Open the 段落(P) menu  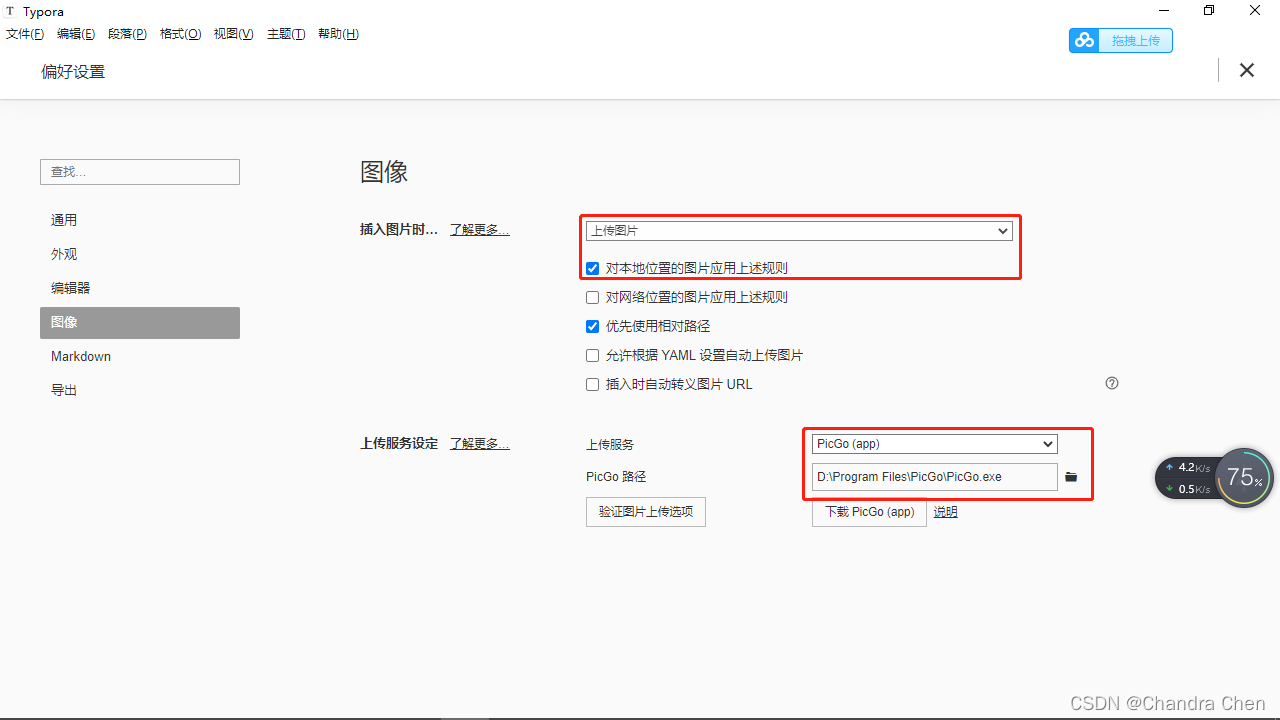click(x=127, y=34)
